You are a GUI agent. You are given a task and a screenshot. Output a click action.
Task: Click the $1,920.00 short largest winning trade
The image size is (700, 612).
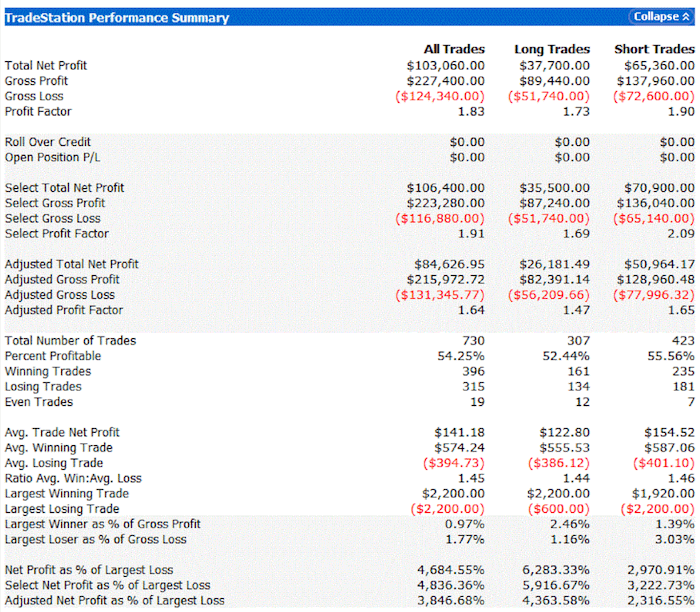pyautogui.click(x=663, y=493)
